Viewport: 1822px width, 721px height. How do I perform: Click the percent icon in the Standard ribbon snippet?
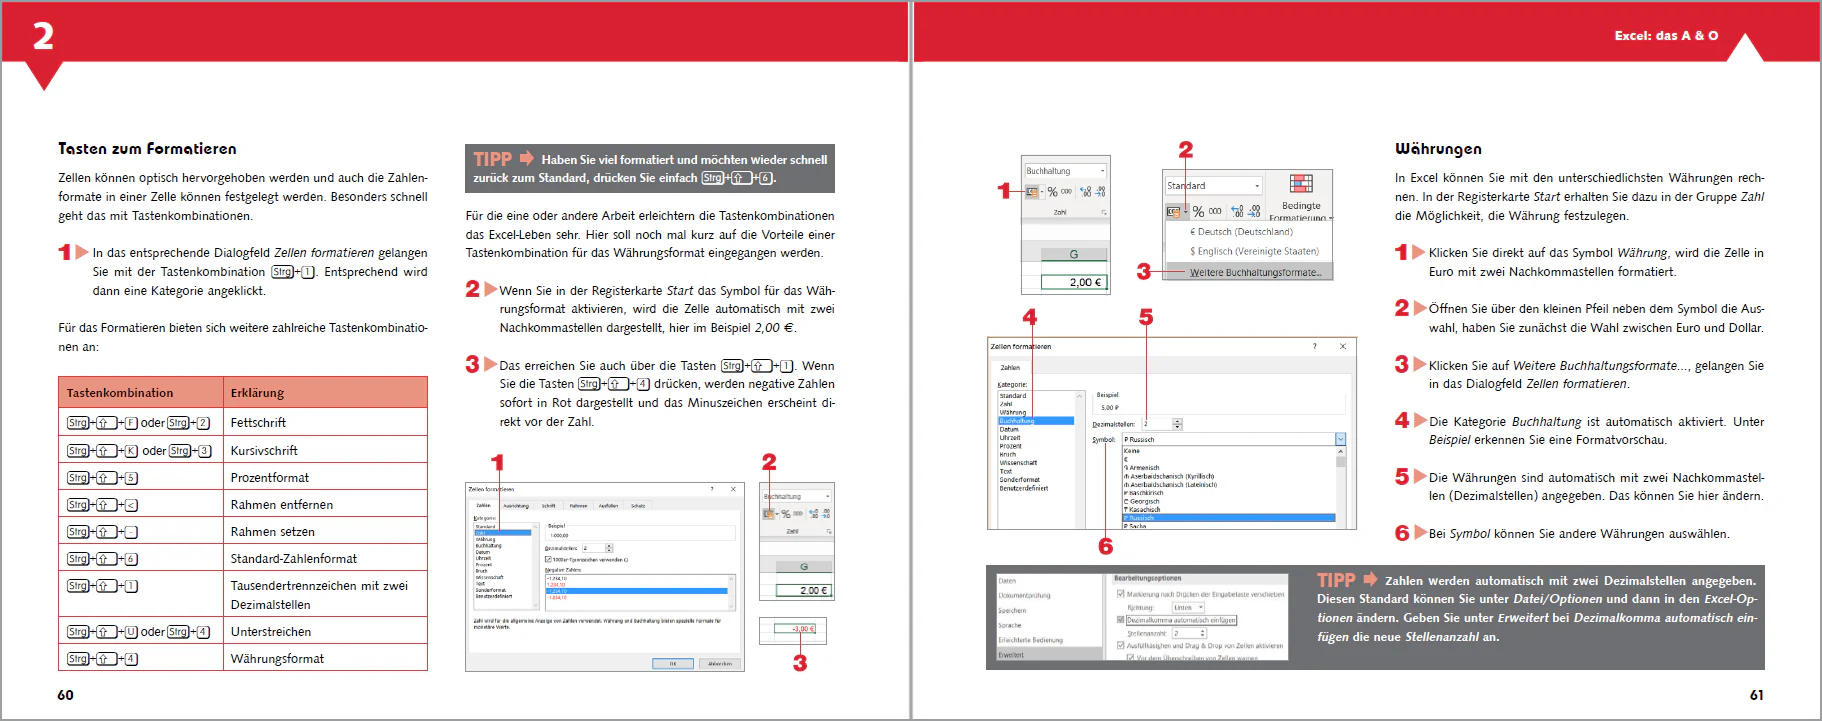(1198, 211)
